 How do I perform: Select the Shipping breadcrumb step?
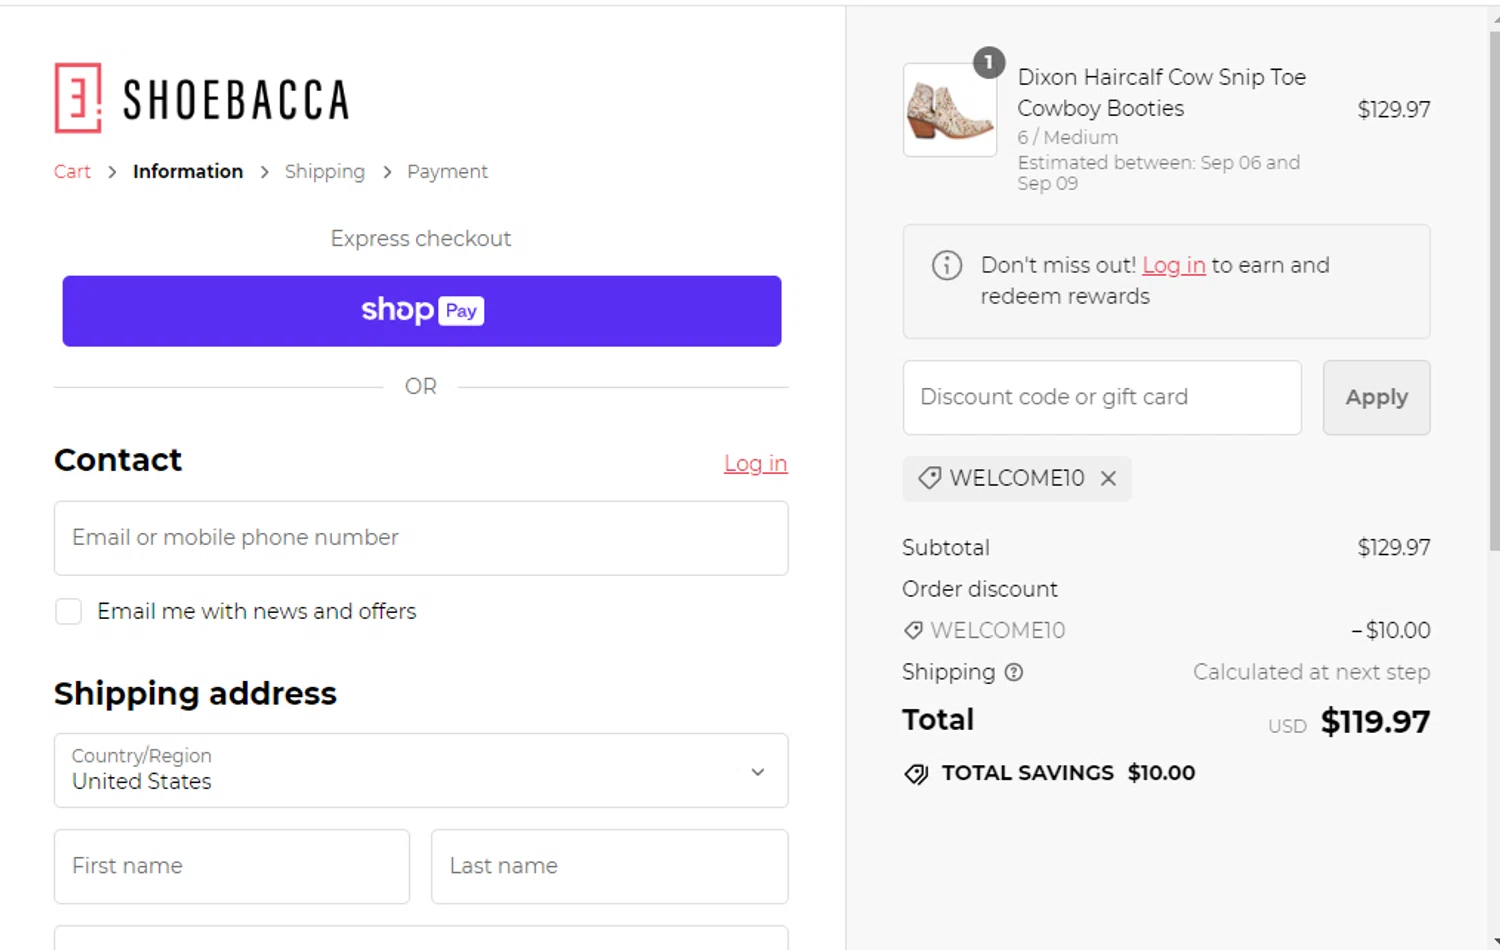click(325, 172)
